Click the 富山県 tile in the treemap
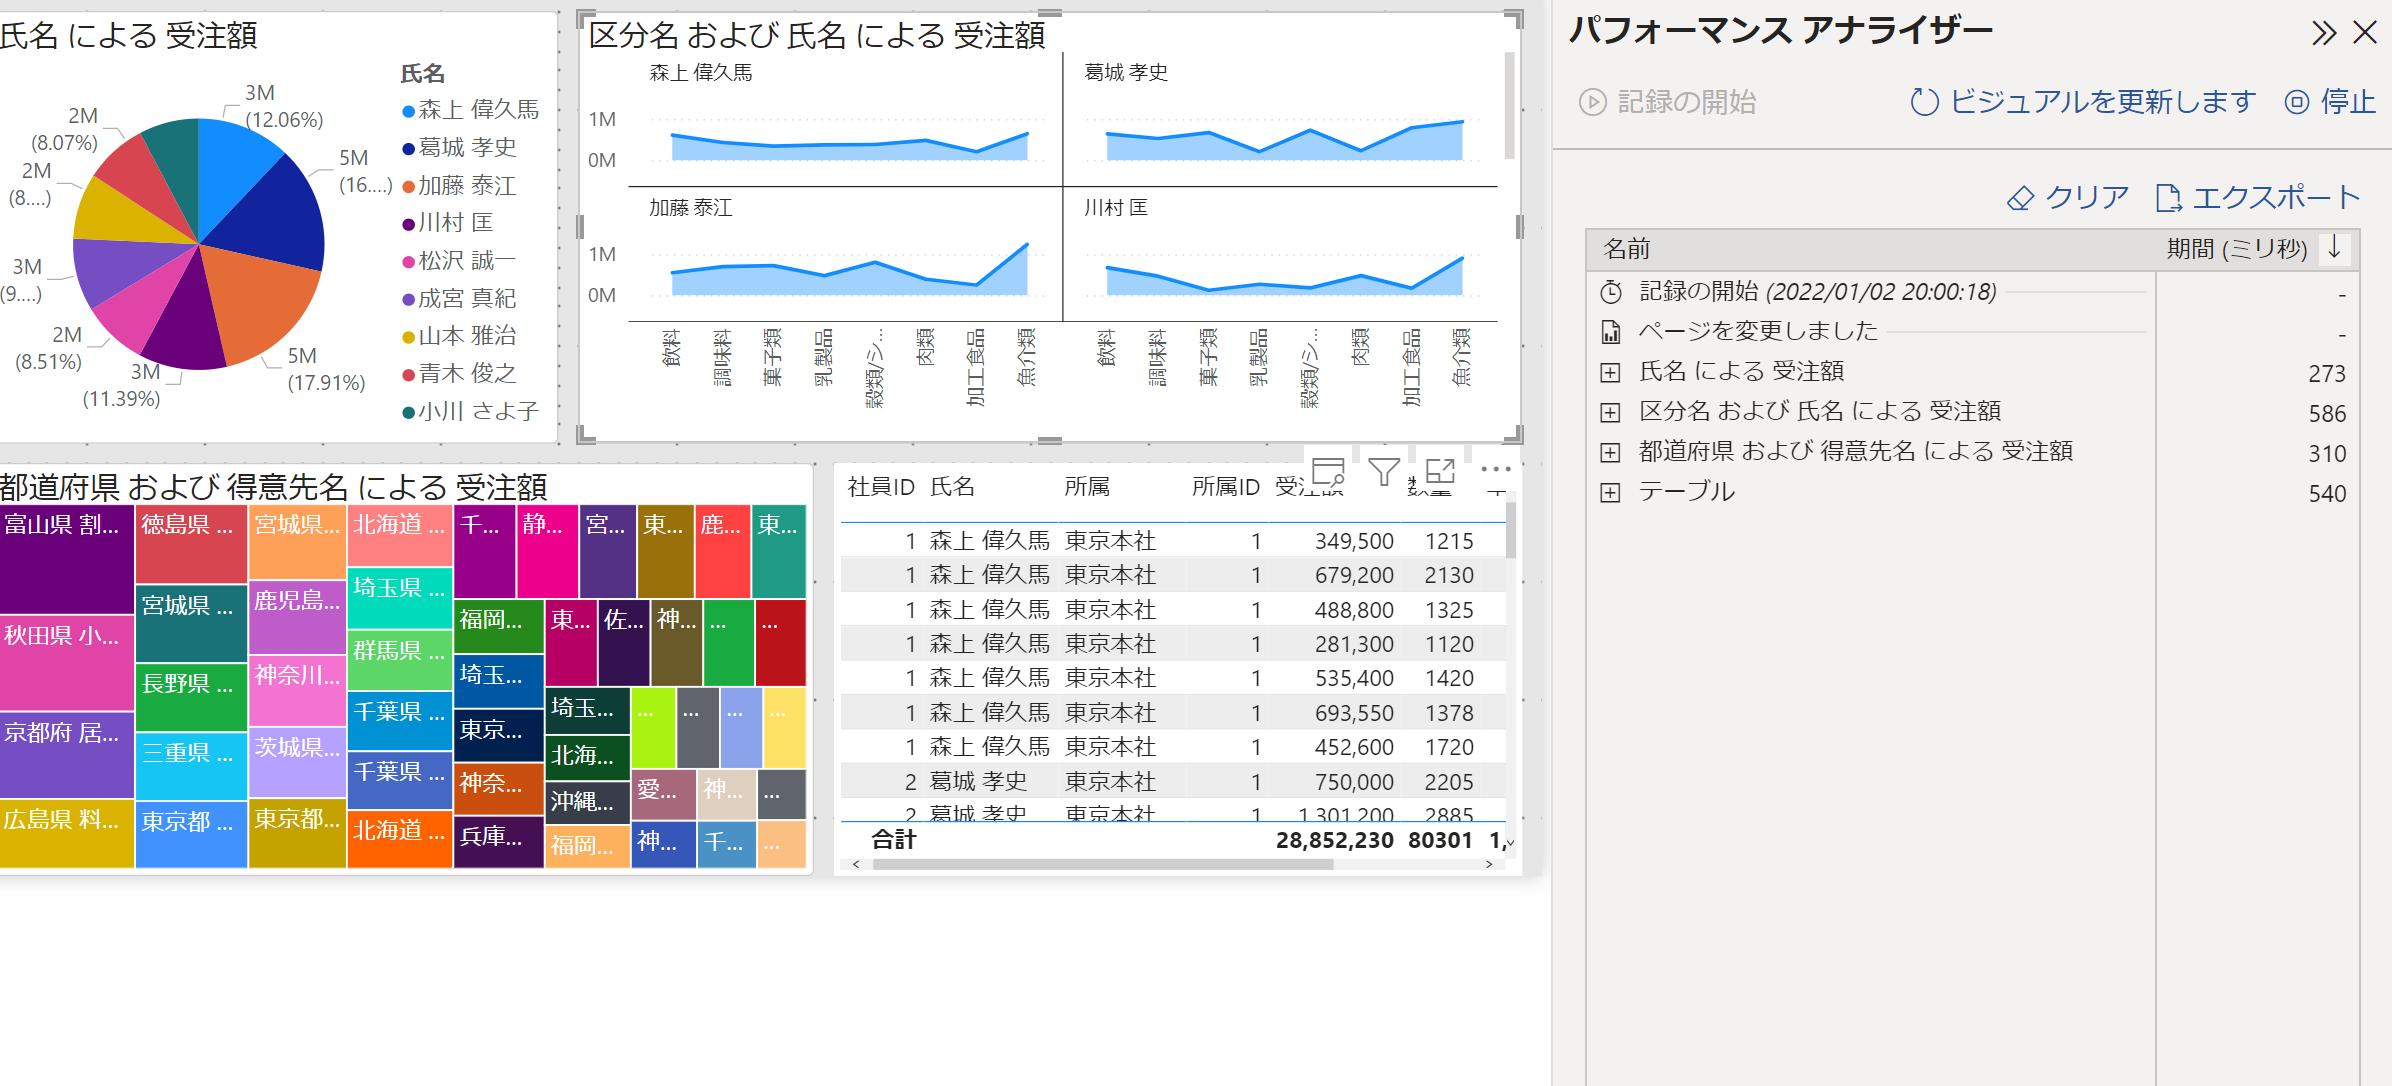The height and width of the screenshot is (1086, 2392). [x=66, y=560]
